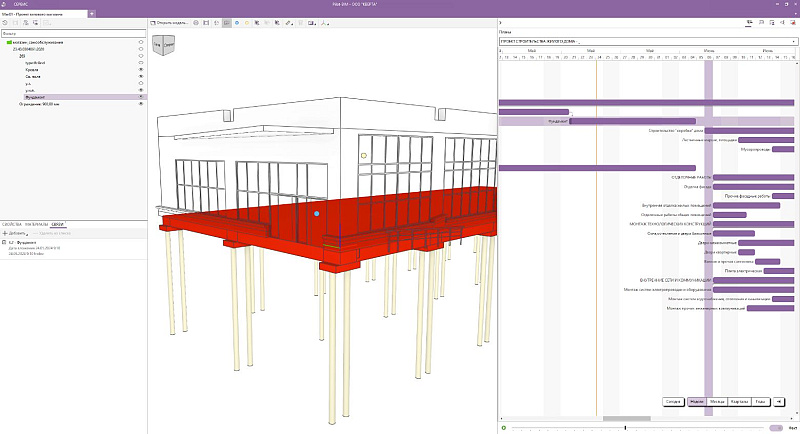800x434 pixels.
Task: Switch to the МАТЕРИАЛЫ tab
Action: (x=36, y=224)
